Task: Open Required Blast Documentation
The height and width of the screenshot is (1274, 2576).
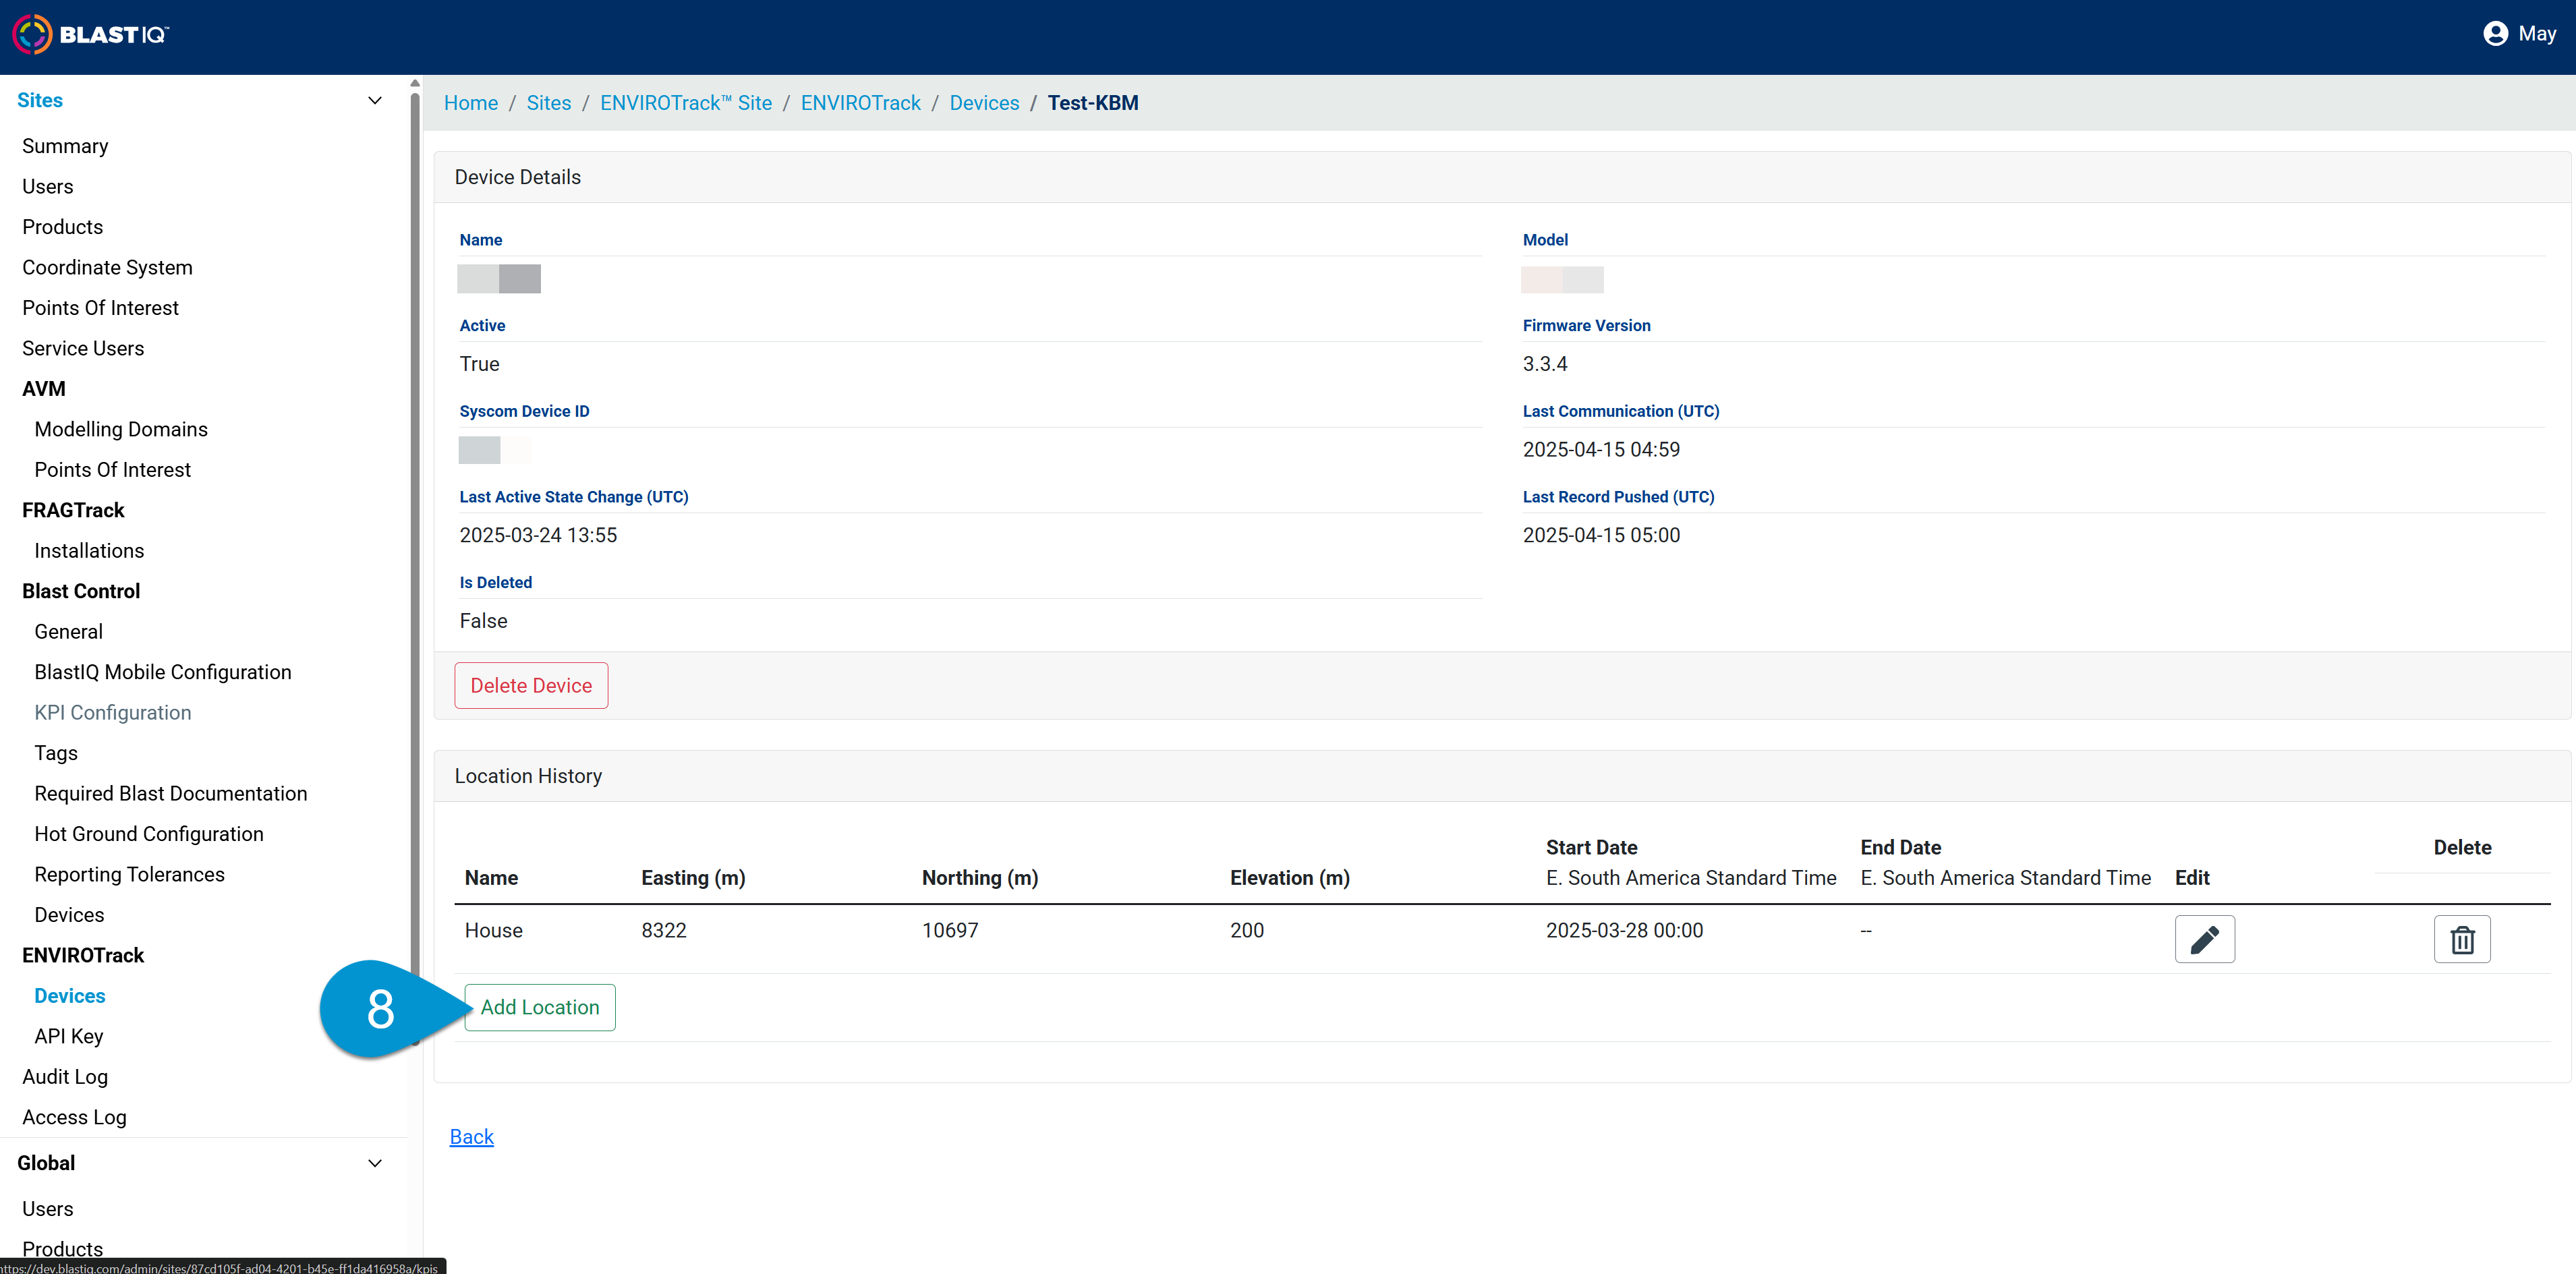Action: (x=171, y=794)
